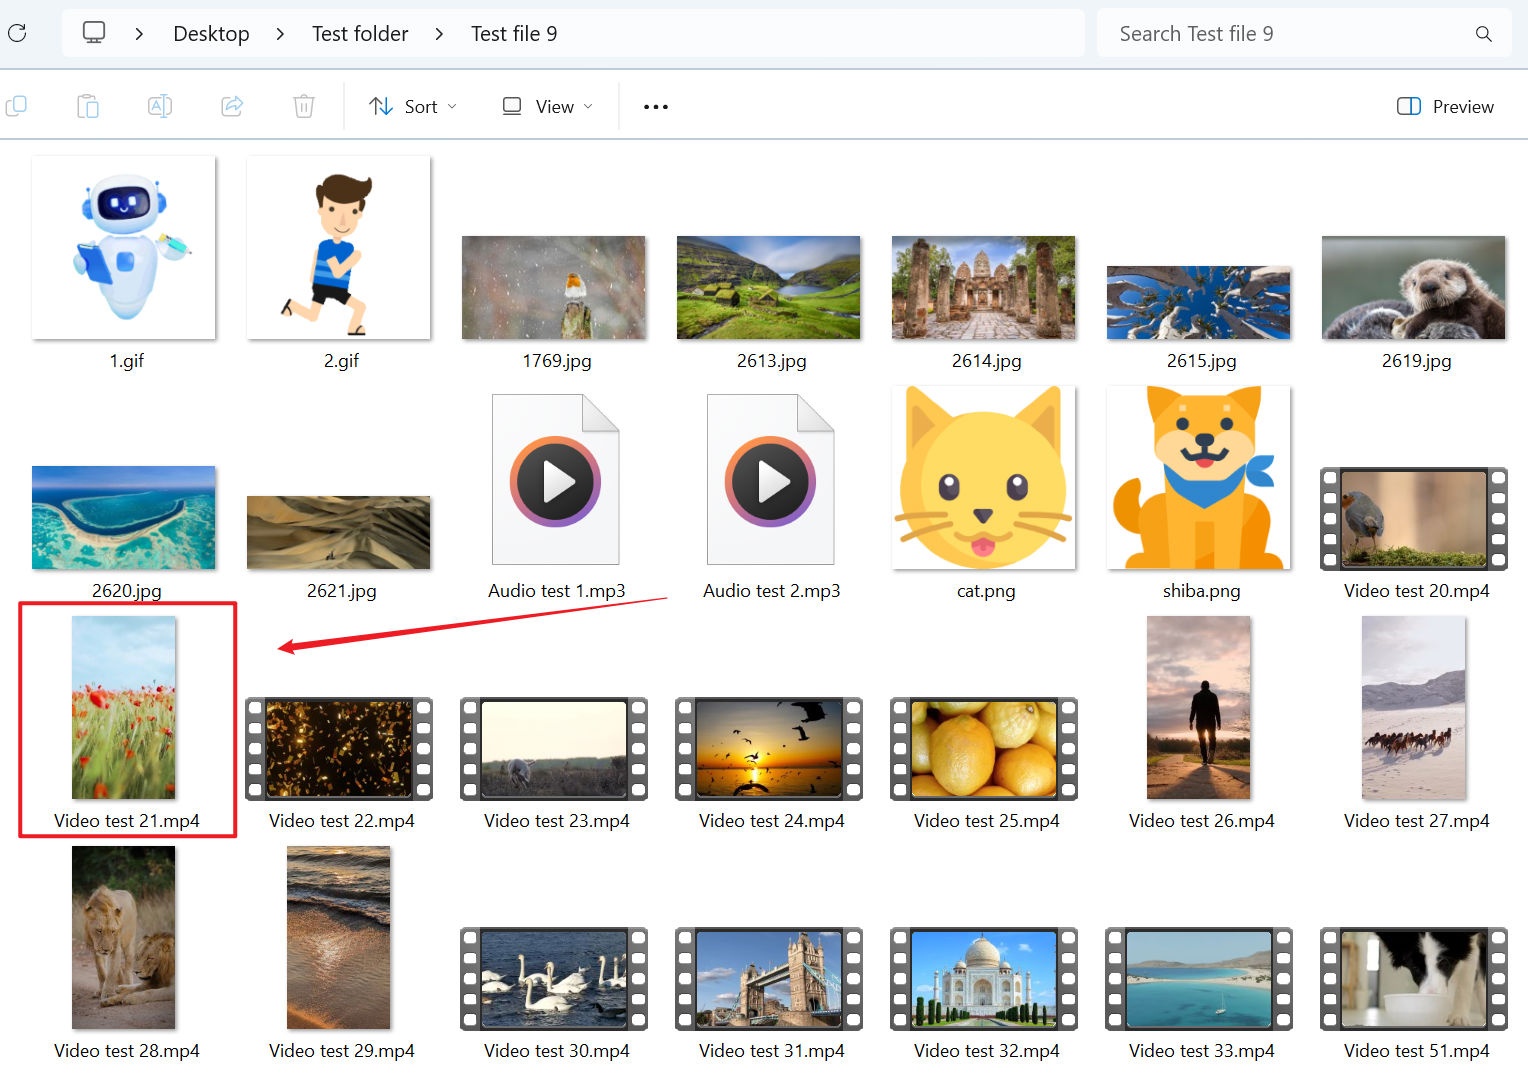Click the Delete trash icon
The image size is (1528, 1085).
pos(304,106)
